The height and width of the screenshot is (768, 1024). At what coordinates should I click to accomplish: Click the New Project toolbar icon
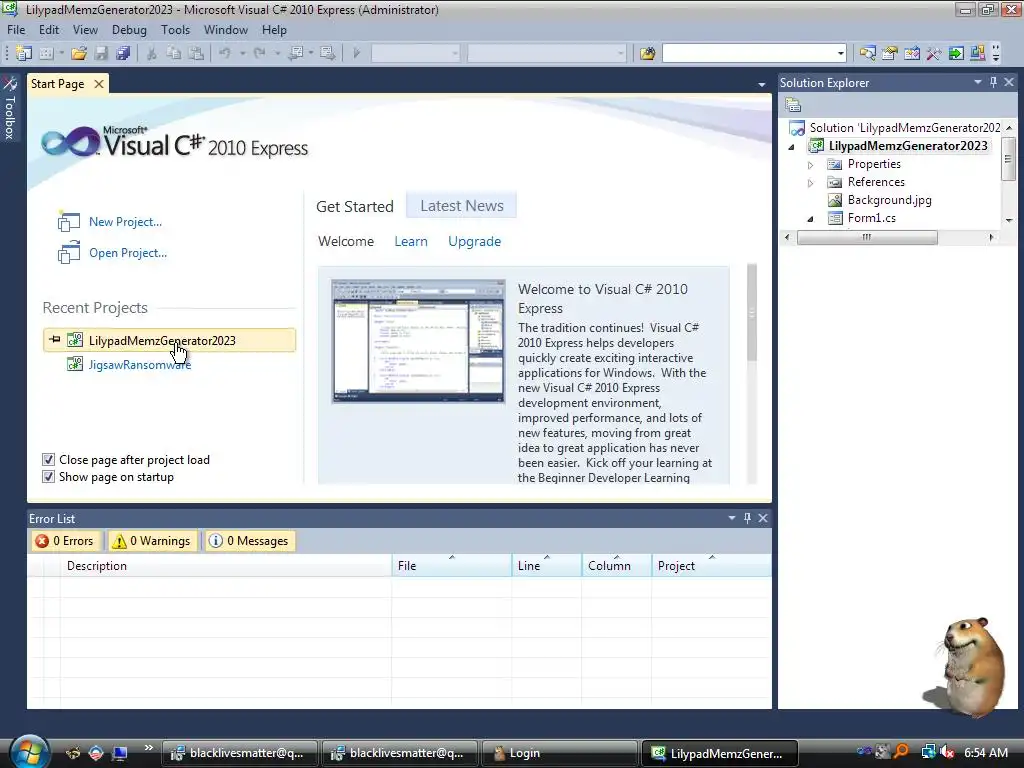tap(24, 53)
